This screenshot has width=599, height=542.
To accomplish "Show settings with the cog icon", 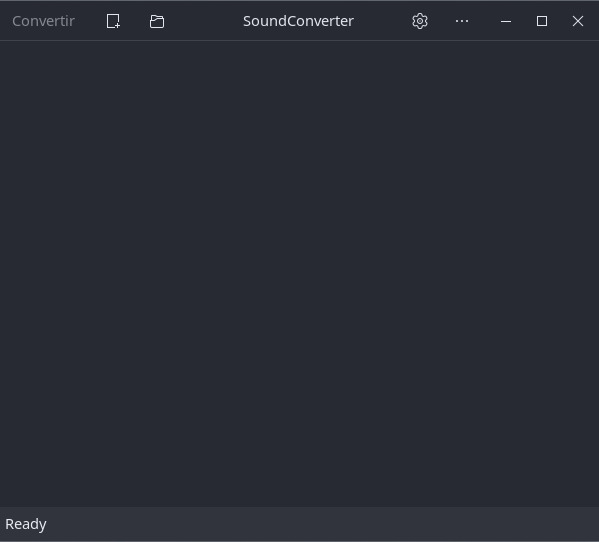I will 419,21.
